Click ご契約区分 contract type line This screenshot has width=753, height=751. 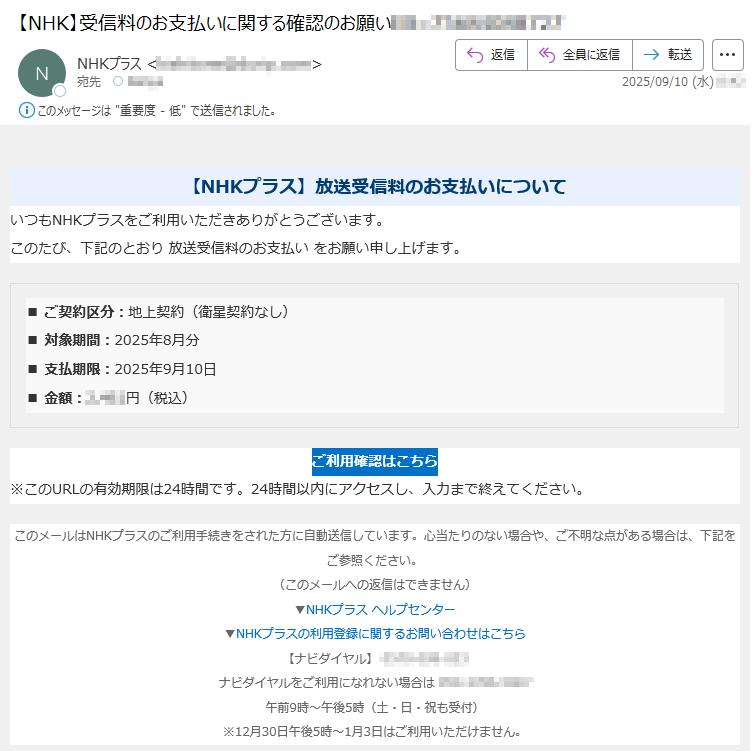[x=159, y=312]
